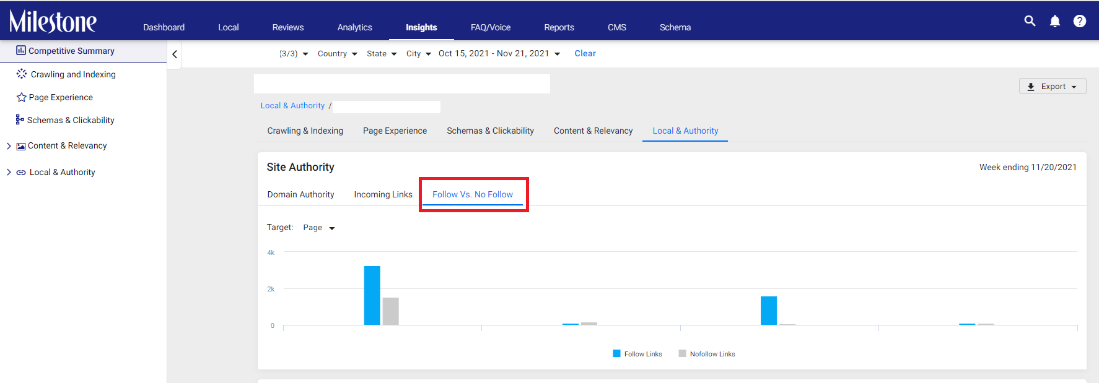Collapse the sidebar with the left chevron
This screenshot has height=383, width=1099.
click(x=175, y=54)
